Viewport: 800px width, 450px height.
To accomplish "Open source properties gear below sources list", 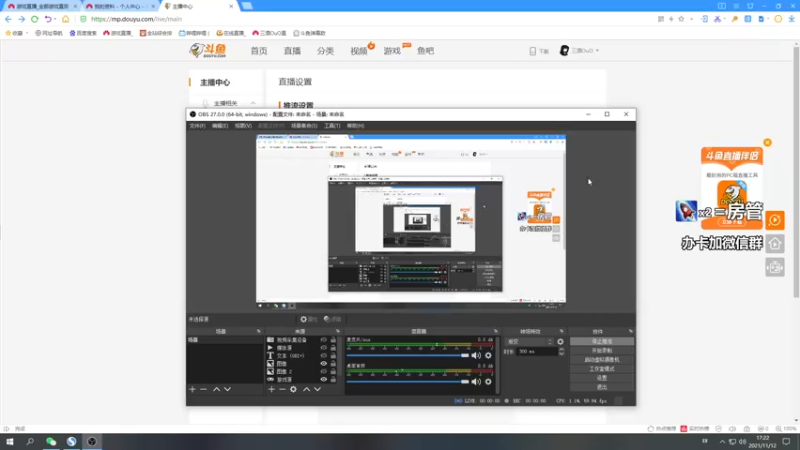I will pos(293,389).
